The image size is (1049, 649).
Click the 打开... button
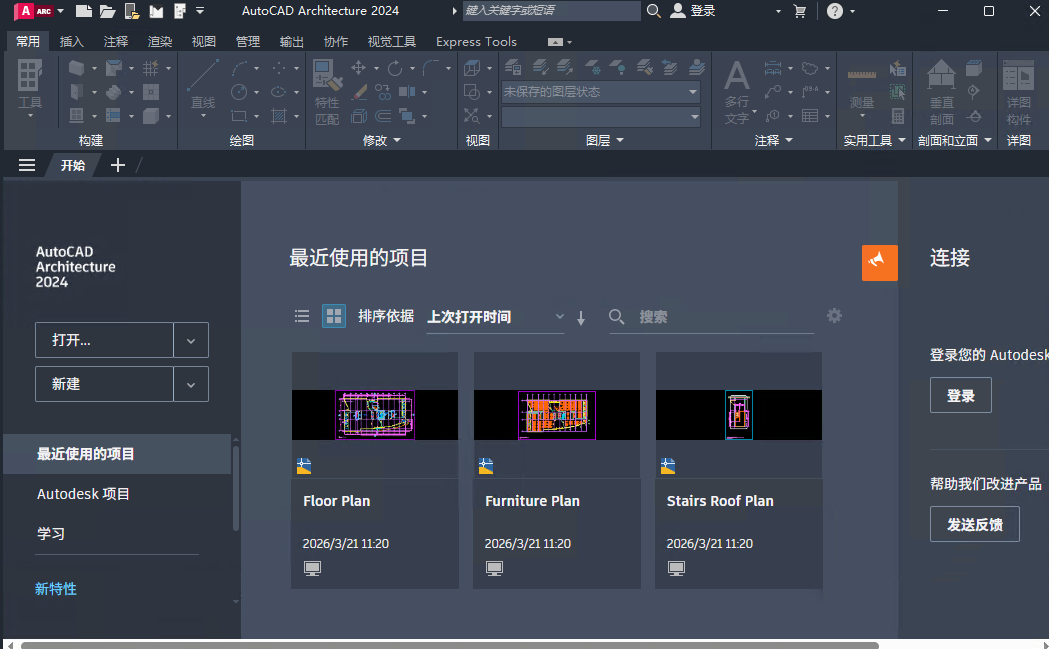pos(104,340)
